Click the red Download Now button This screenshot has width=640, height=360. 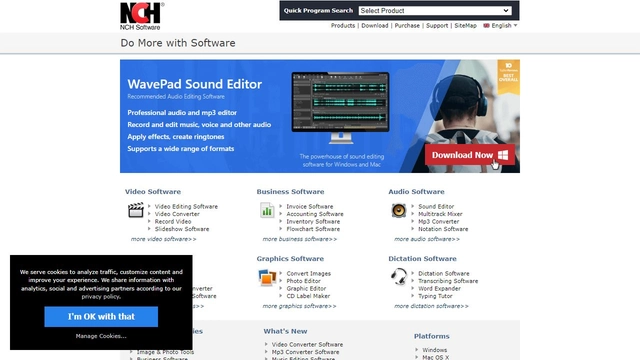point(470,155)
